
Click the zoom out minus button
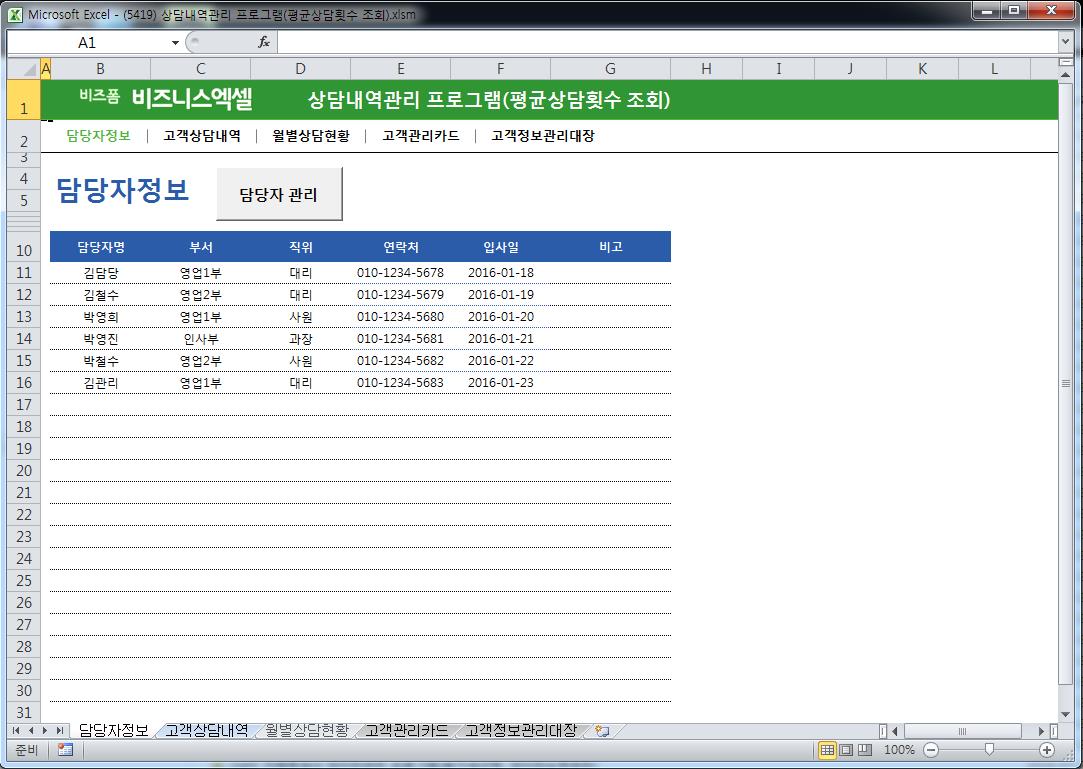coord(931,750)
